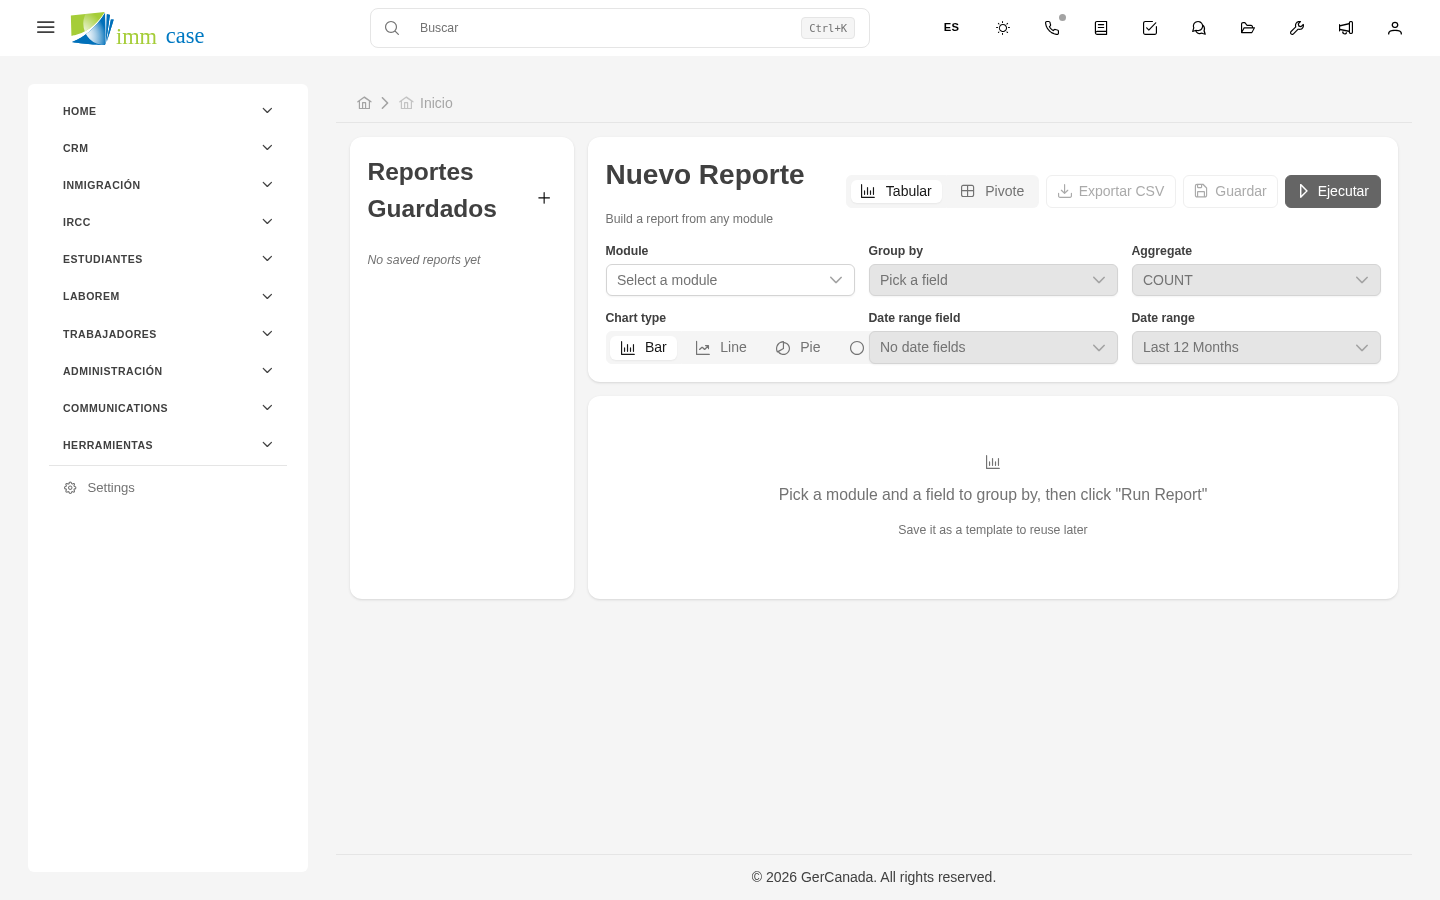
Task: Open the phone calls icon
Action: click(x=1052, y=28)
